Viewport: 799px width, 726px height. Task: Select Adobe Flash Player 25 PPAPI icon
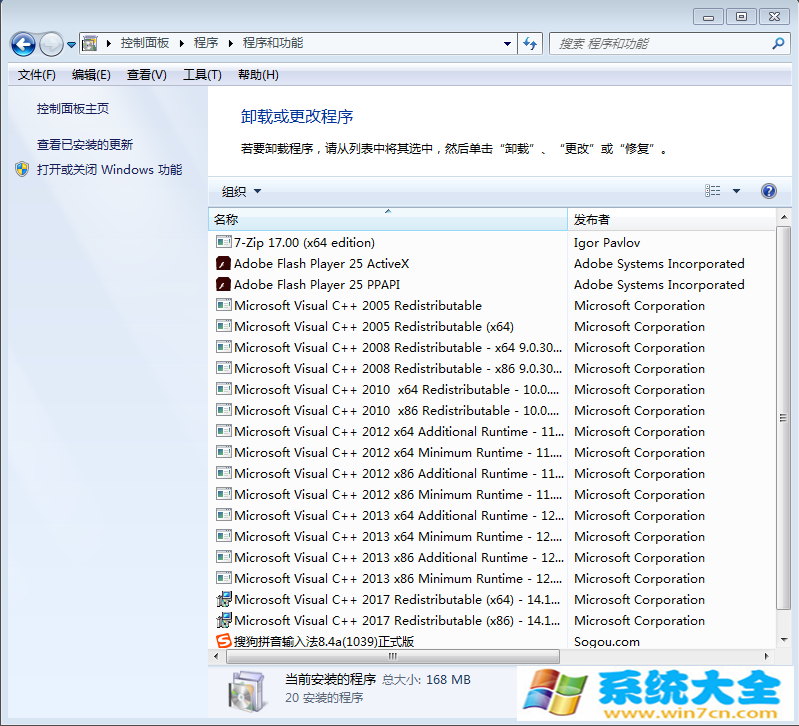pos(224,285)
